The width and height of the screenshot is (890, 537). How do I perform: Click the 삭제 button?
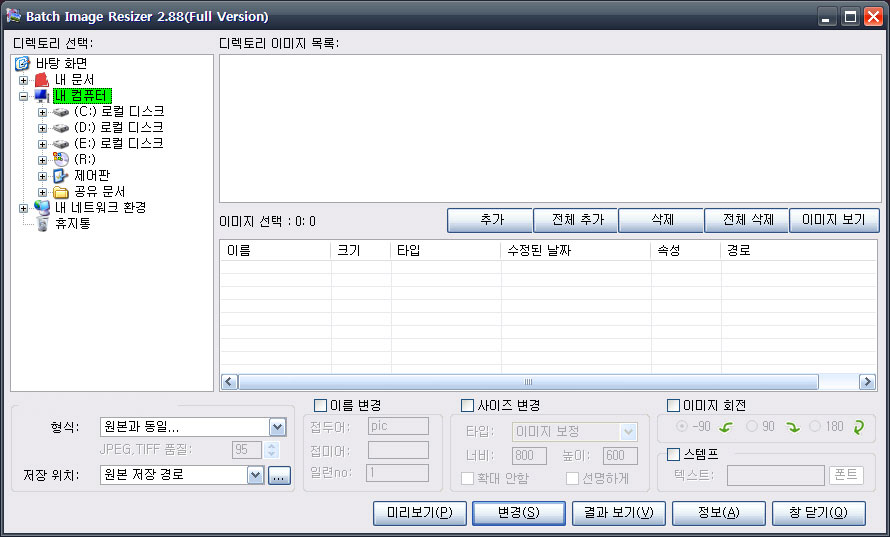pyautogui.click(x=661, y=220)
